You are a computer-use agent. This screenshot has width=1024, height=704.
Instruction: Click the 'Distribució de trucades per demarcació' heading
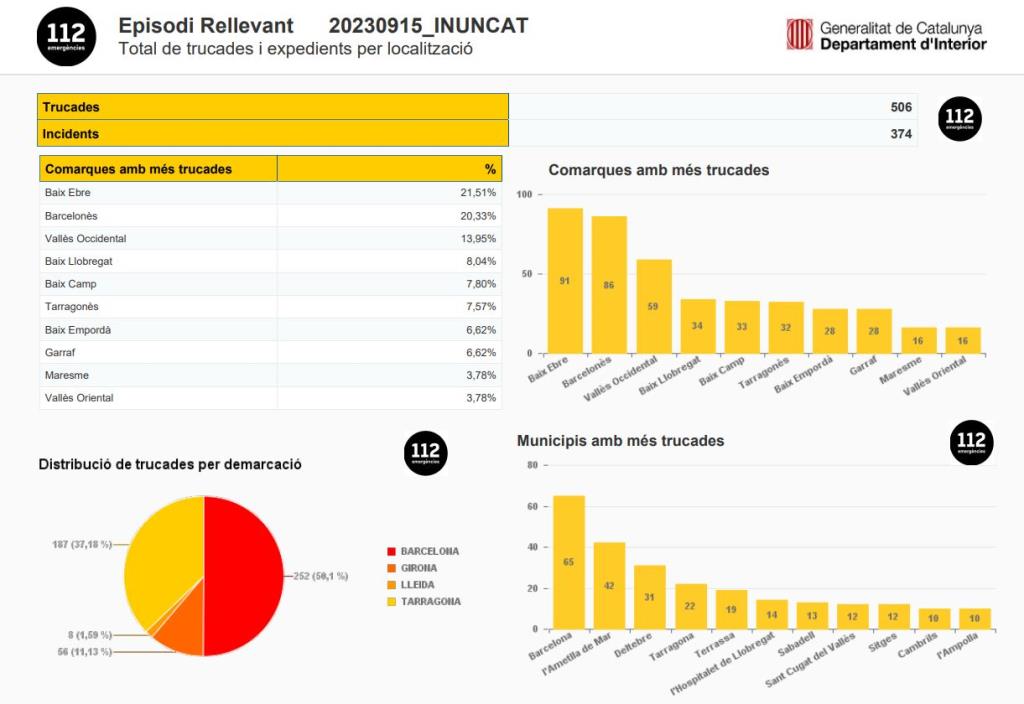pyautogui.click(x=170, y=464)
